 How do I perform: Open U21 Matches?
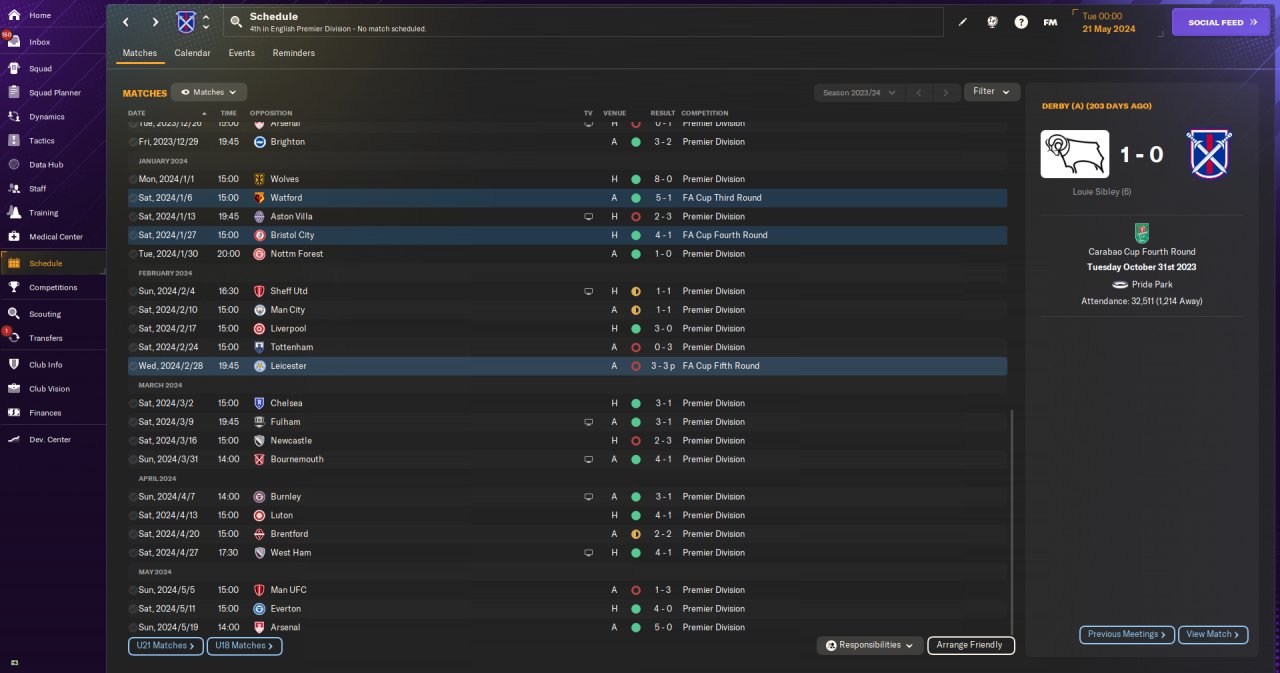[166, 646]
